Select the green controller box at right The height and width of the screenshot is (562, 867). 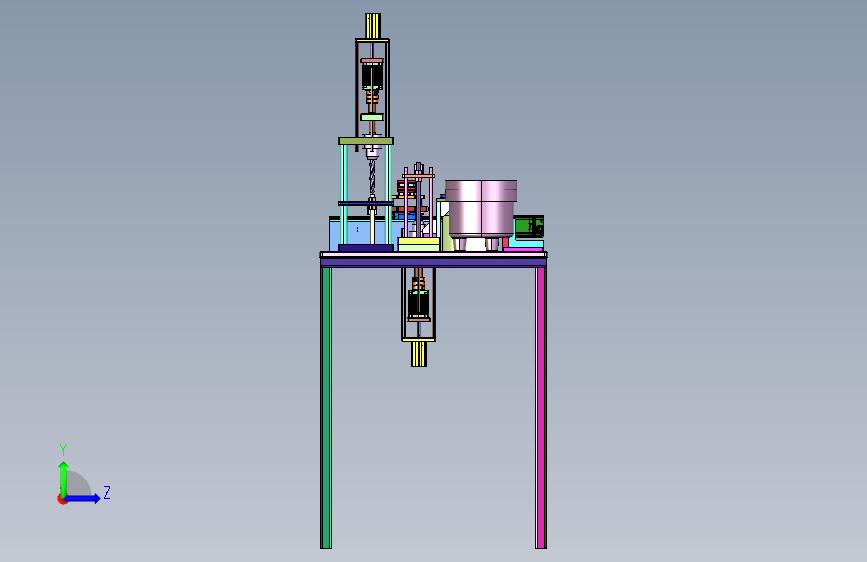[529, 226]
